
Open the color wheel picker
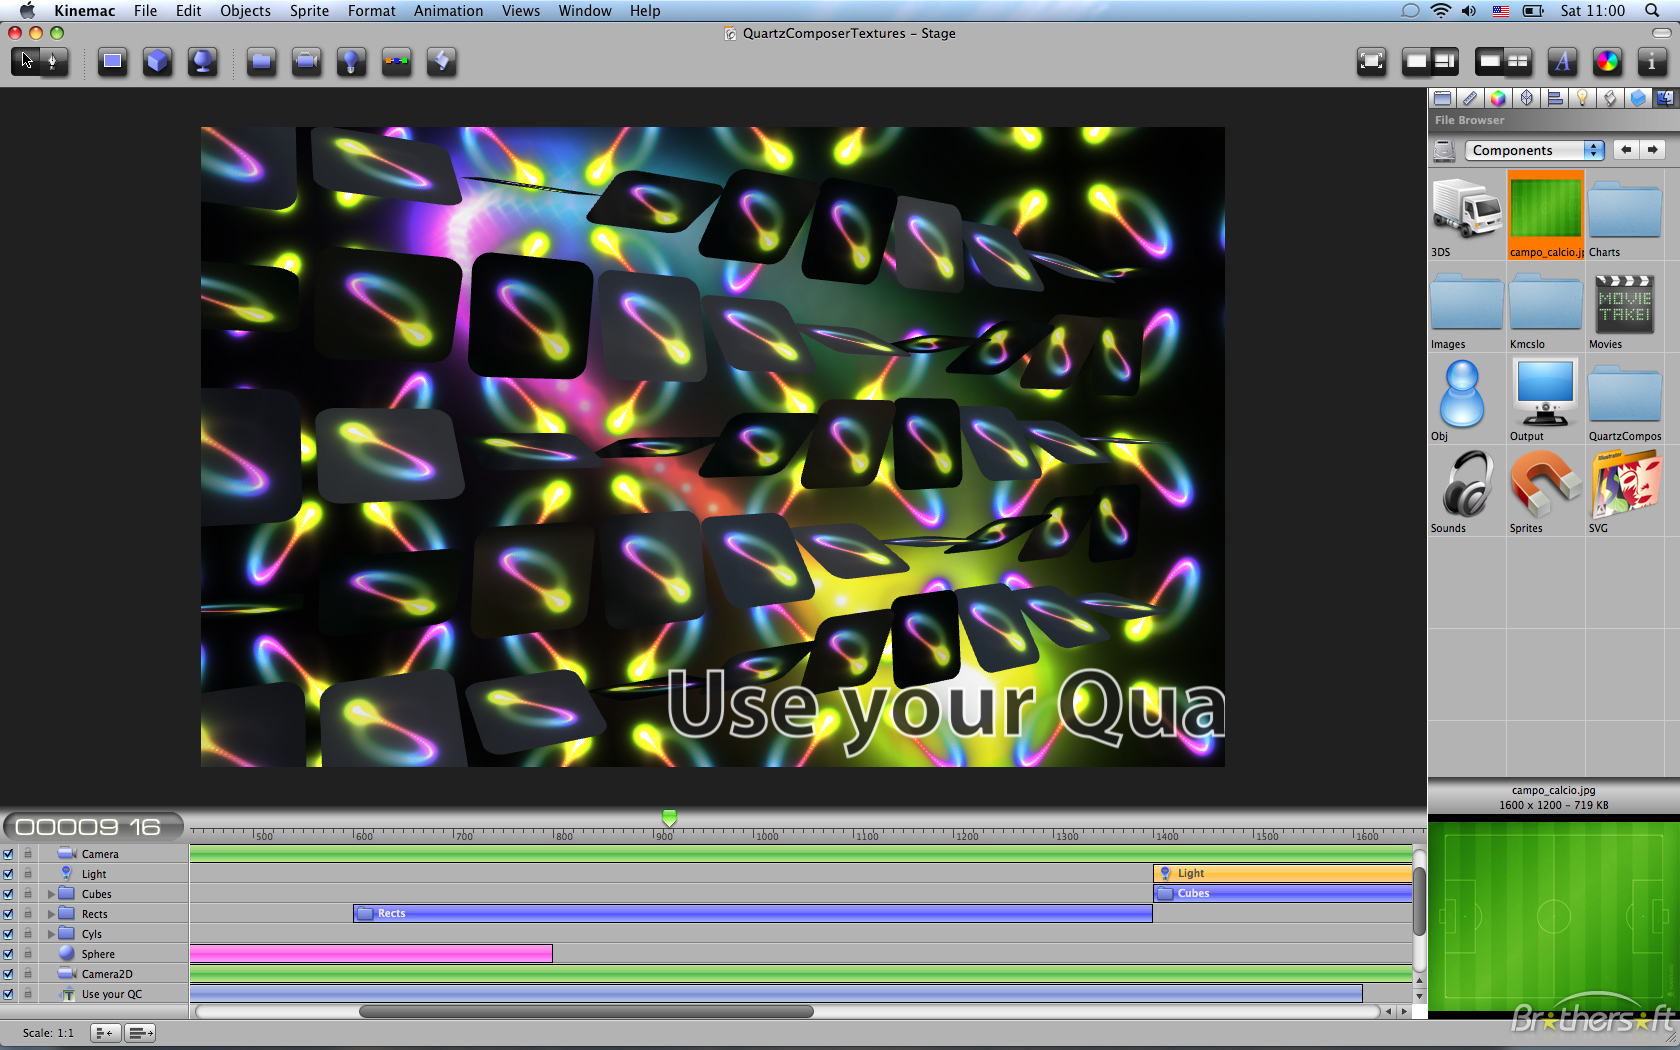(x=1607, y=62)
